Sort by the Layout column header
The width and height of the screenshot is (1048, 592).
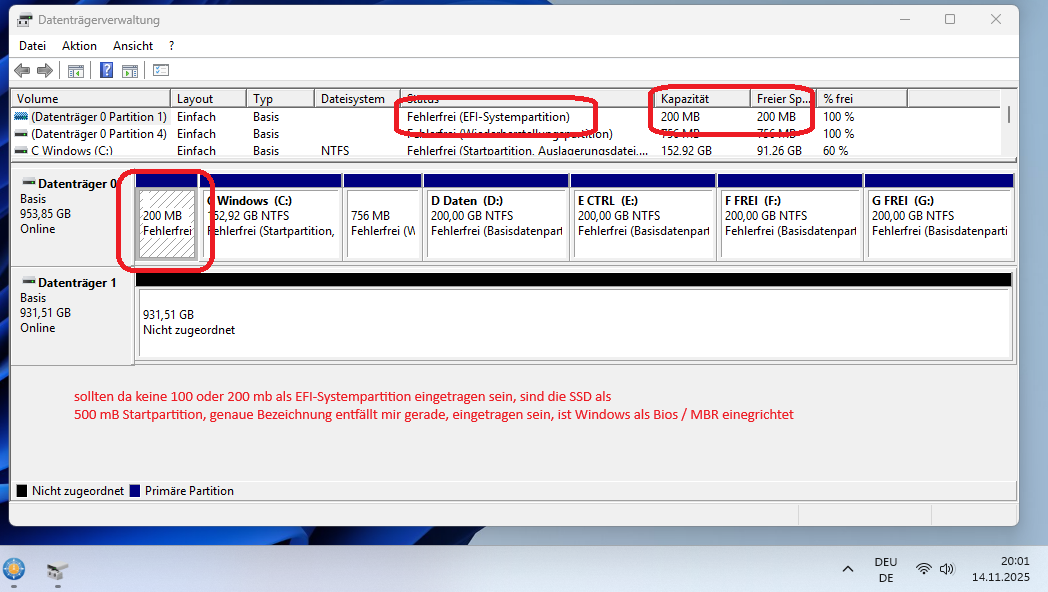pyautogui.click(x=208, y=98)
